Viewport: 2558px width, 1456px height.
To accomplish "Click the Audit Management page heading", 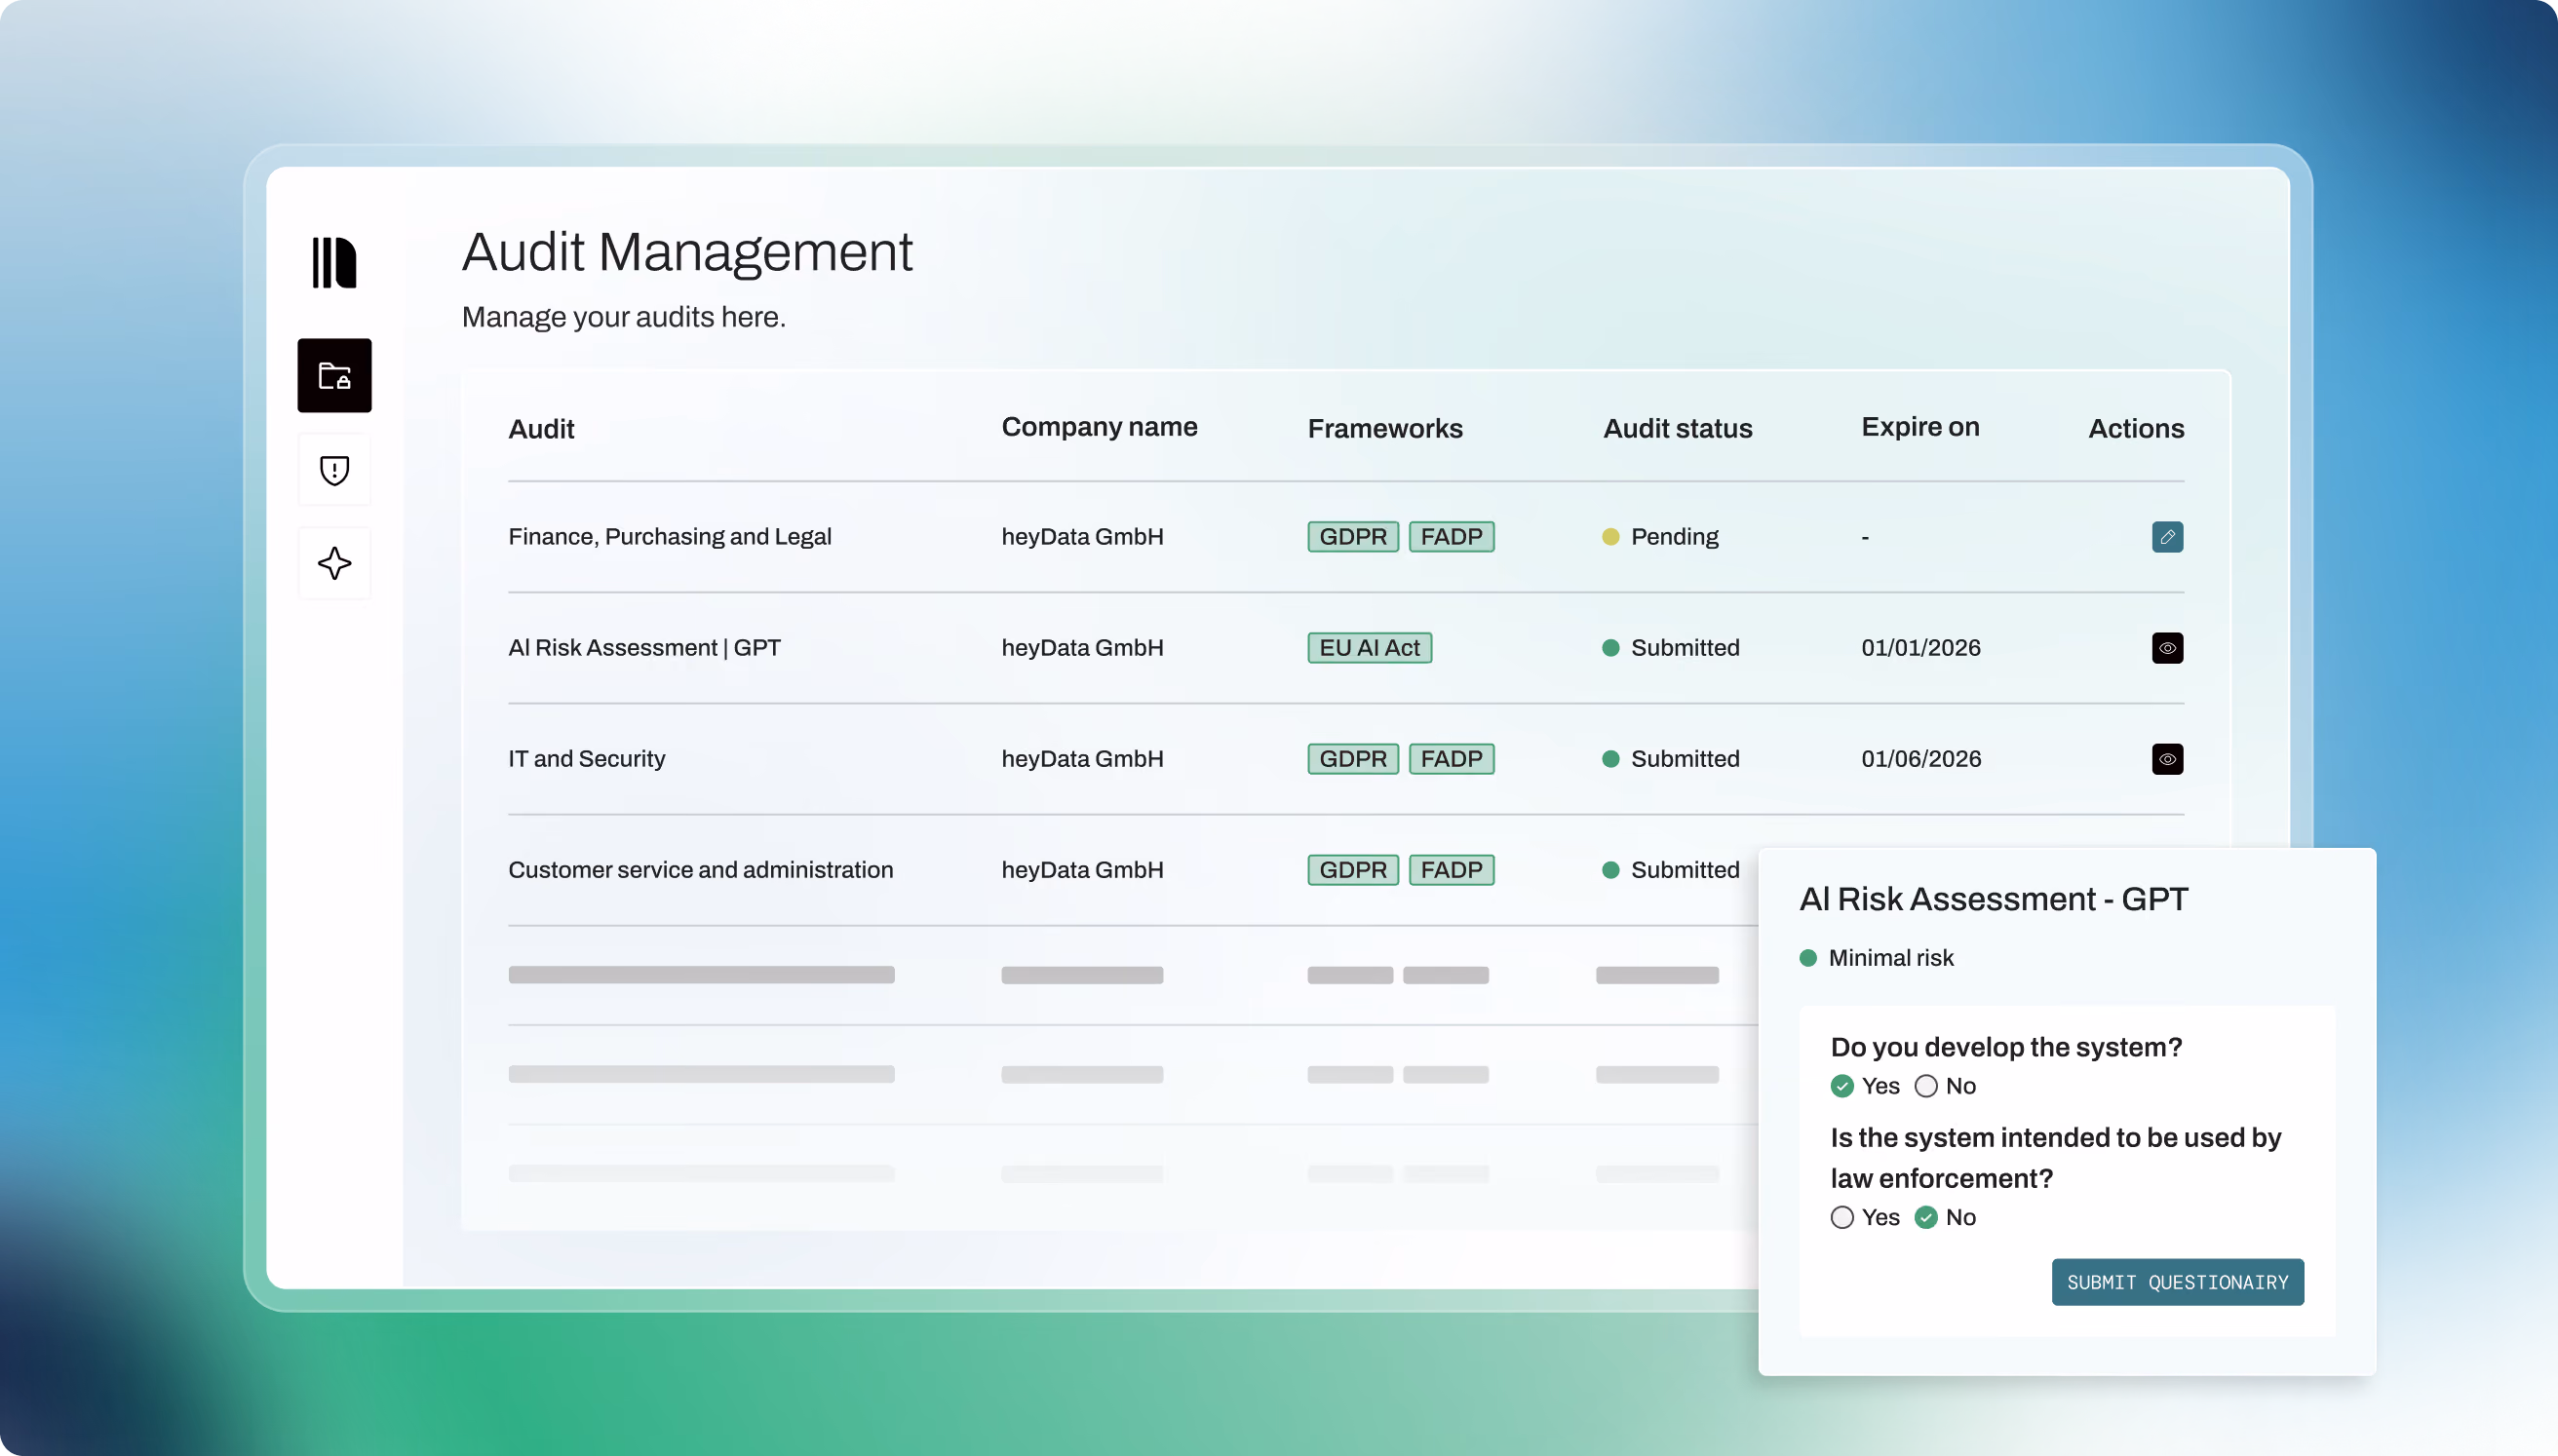I will tap(687, 251).
